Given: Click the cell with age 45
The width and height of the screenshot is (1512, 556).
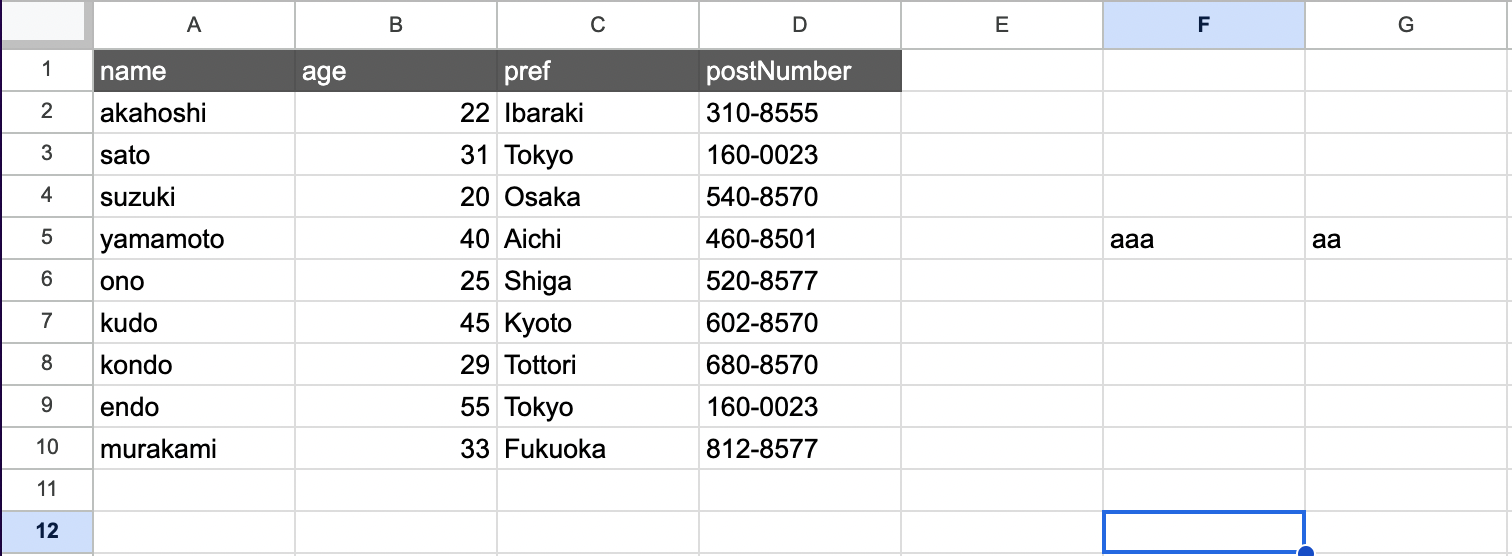Looking at the screenshot, I should point(396,323).
